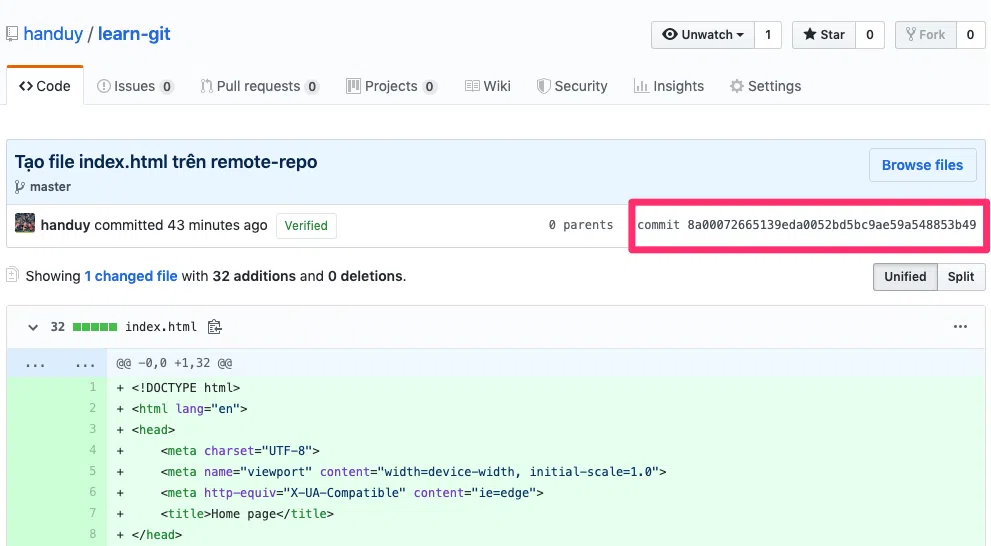Click the eye icon in Unwatch
Image resolution: width=991 pixels, height=546 pixels.
click(x=670, y=34)
